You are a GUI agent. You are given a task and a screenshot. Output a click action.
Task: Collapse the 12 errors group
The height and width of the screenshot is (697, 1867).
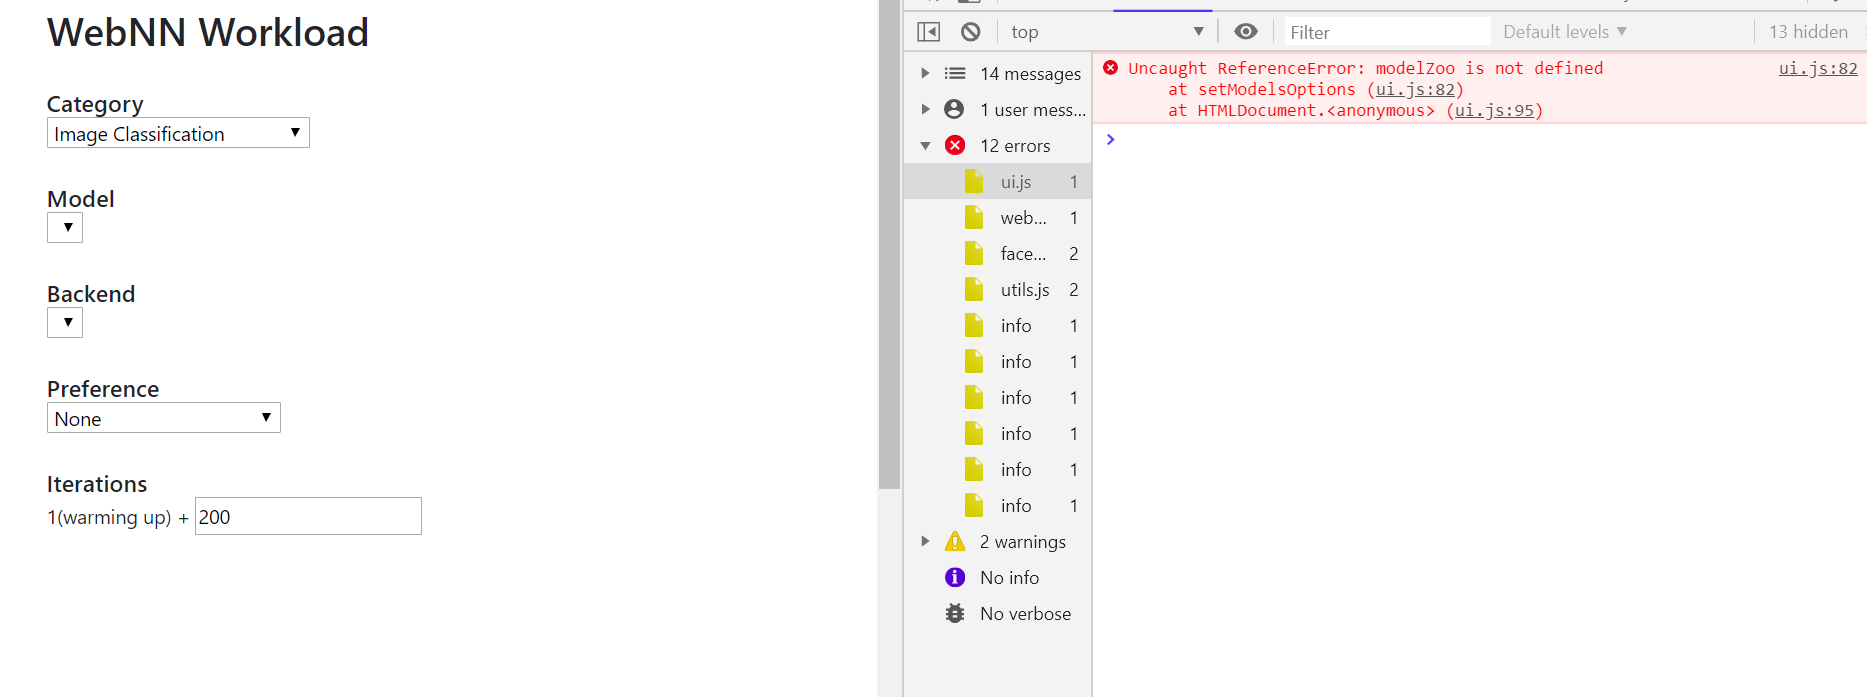(x=925, y=145)
